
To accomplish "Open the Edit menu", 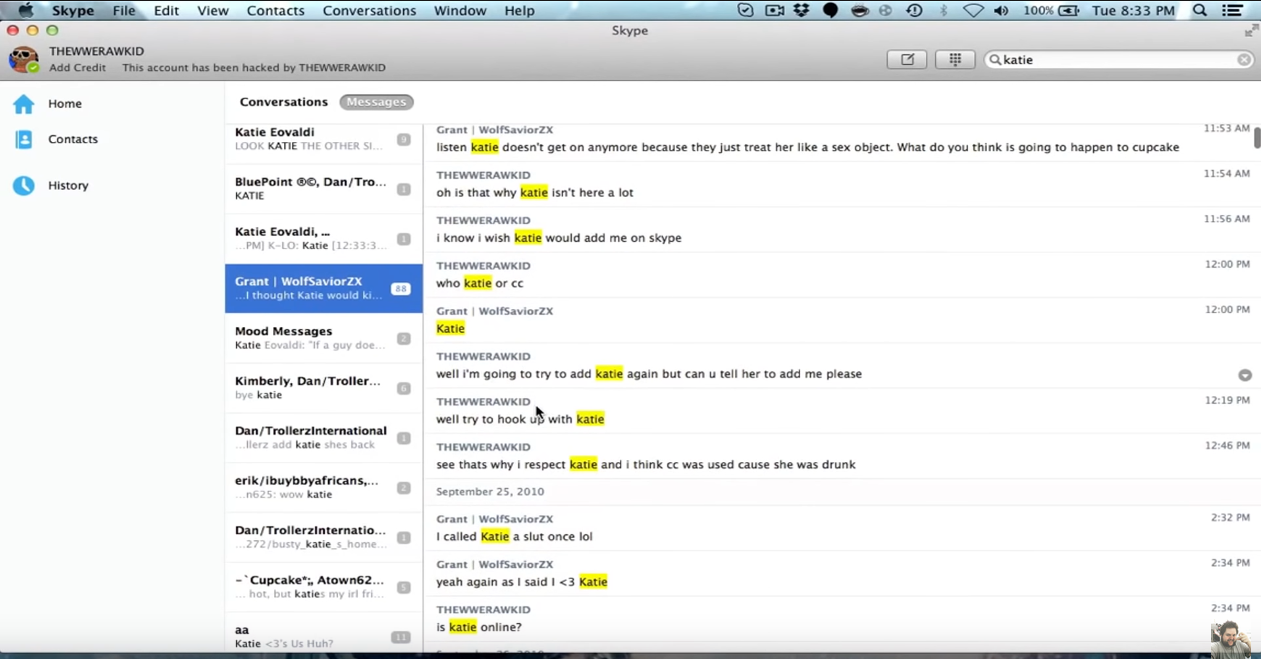I will [166, 10].
